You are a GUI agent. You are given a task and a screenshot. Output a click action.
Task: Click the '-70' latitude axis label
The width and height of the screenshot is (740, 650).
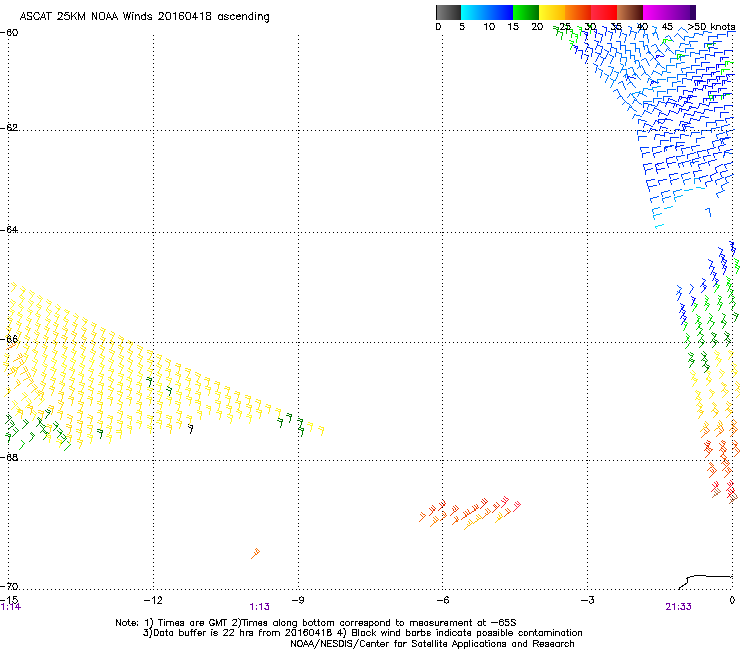click(x=9, y=586)
